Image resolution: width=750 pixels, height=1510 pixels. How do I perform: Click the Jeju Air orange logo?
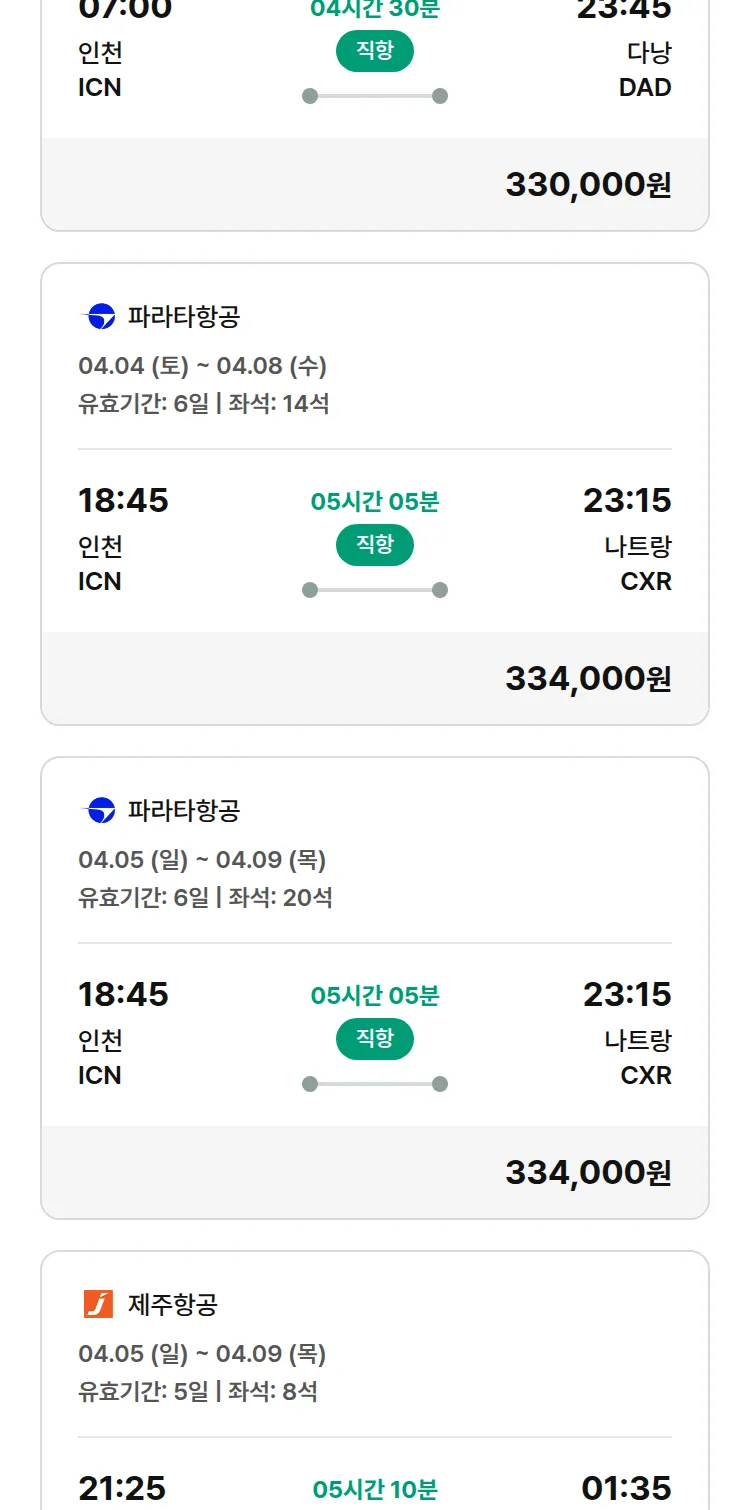click(98, 1304)
